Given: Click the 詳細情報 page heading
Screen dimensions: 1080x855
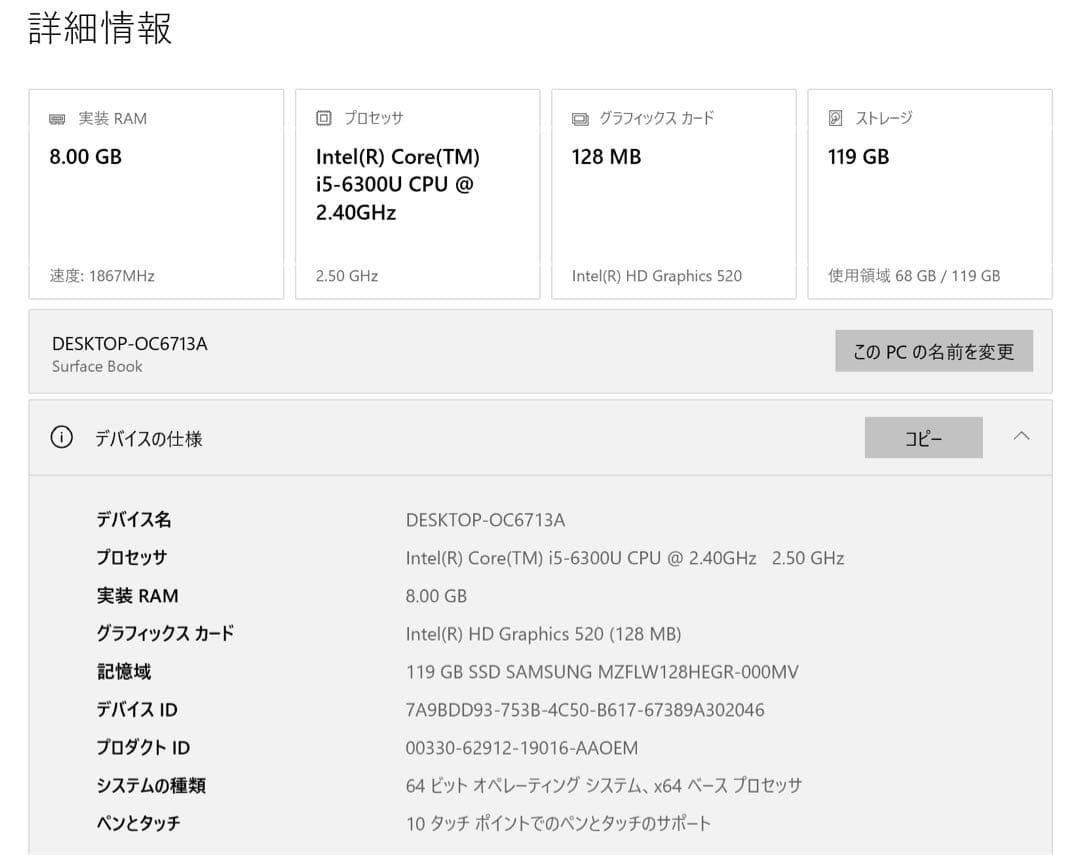Looking at the screenshot, I should click(x=99, y=28).
